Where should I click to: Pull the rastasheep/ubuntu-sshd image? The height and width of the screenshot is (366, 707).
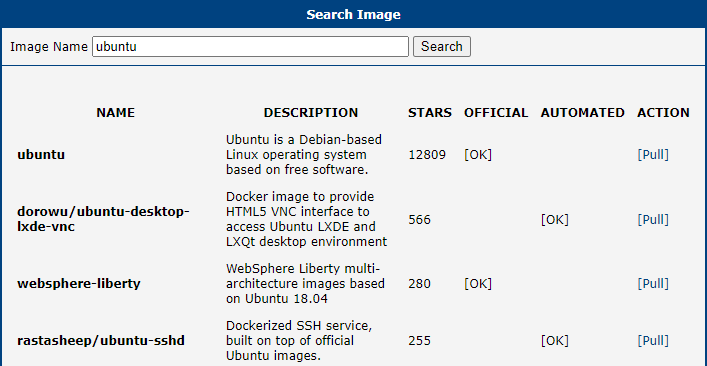pyautogui.click(x=653, y=341)
